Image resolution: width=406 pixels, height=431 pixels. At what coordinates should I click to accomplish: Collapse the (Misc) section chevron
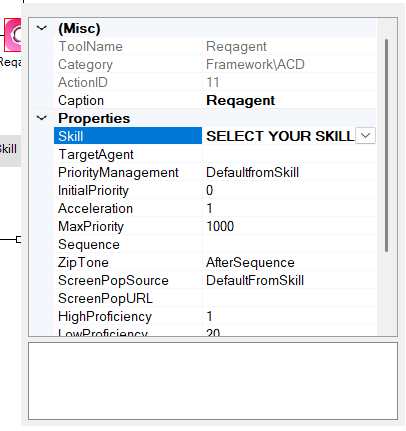pos(42,28)
